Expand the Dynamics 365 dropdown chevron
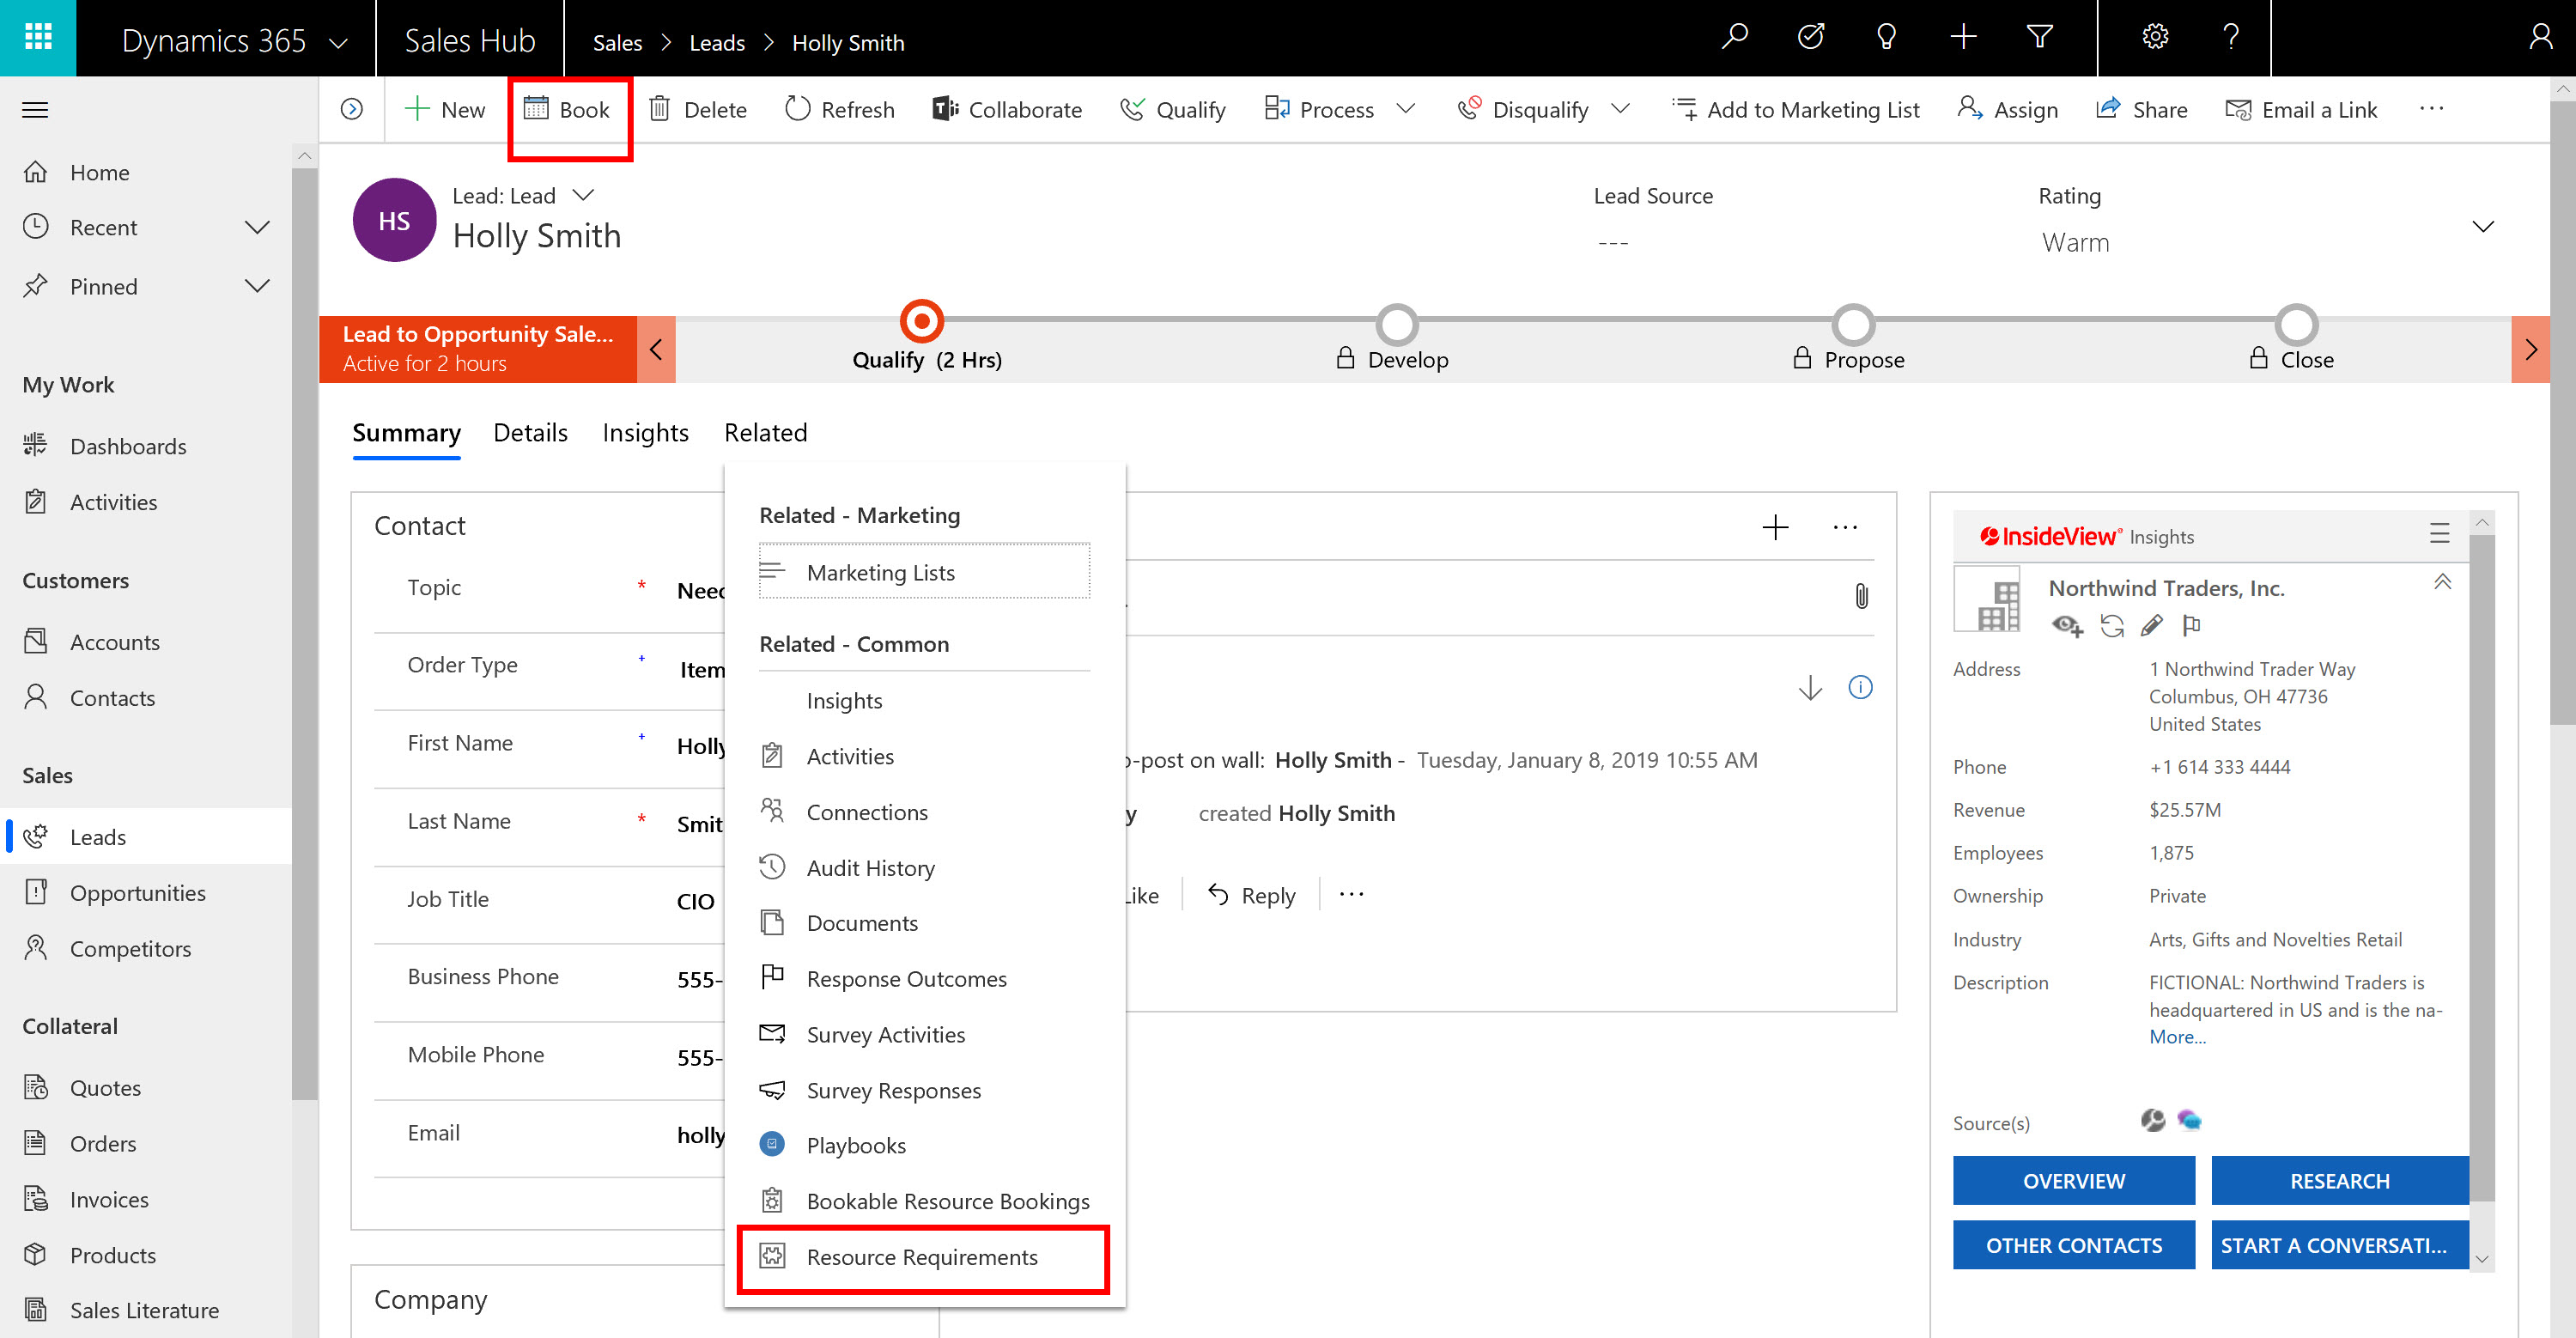Image resolution: width=2576 pixels, height=1338 pixels. (339, 43)
